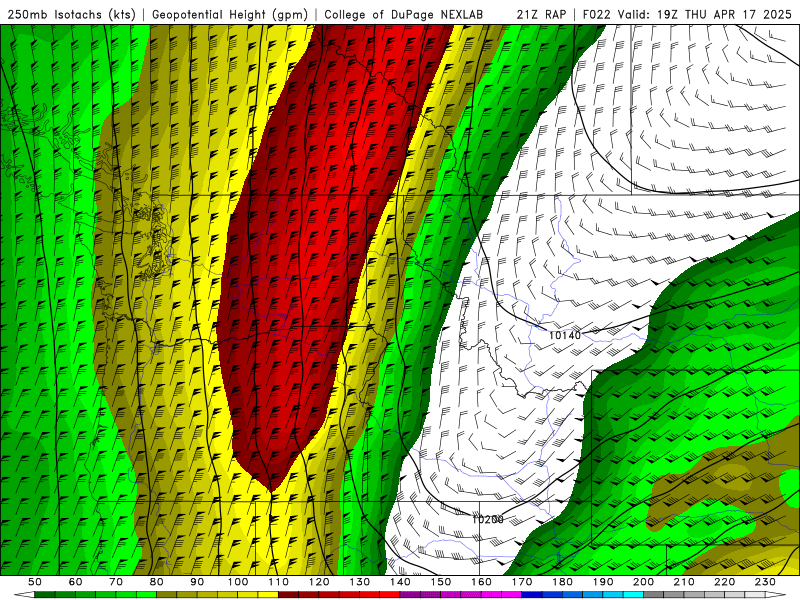Click the 100 kt legend value
This screenshot has height=600, width=800.
[238, 582]
